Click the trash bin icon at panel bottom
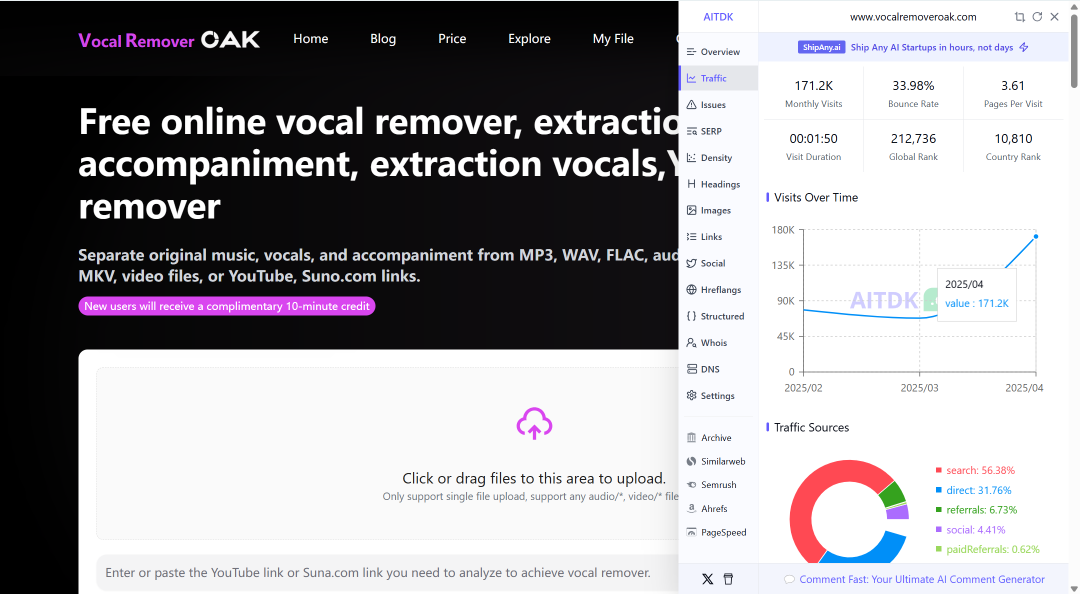Image resolution: width=1080 pixels, height=594 pixels. 728,579
